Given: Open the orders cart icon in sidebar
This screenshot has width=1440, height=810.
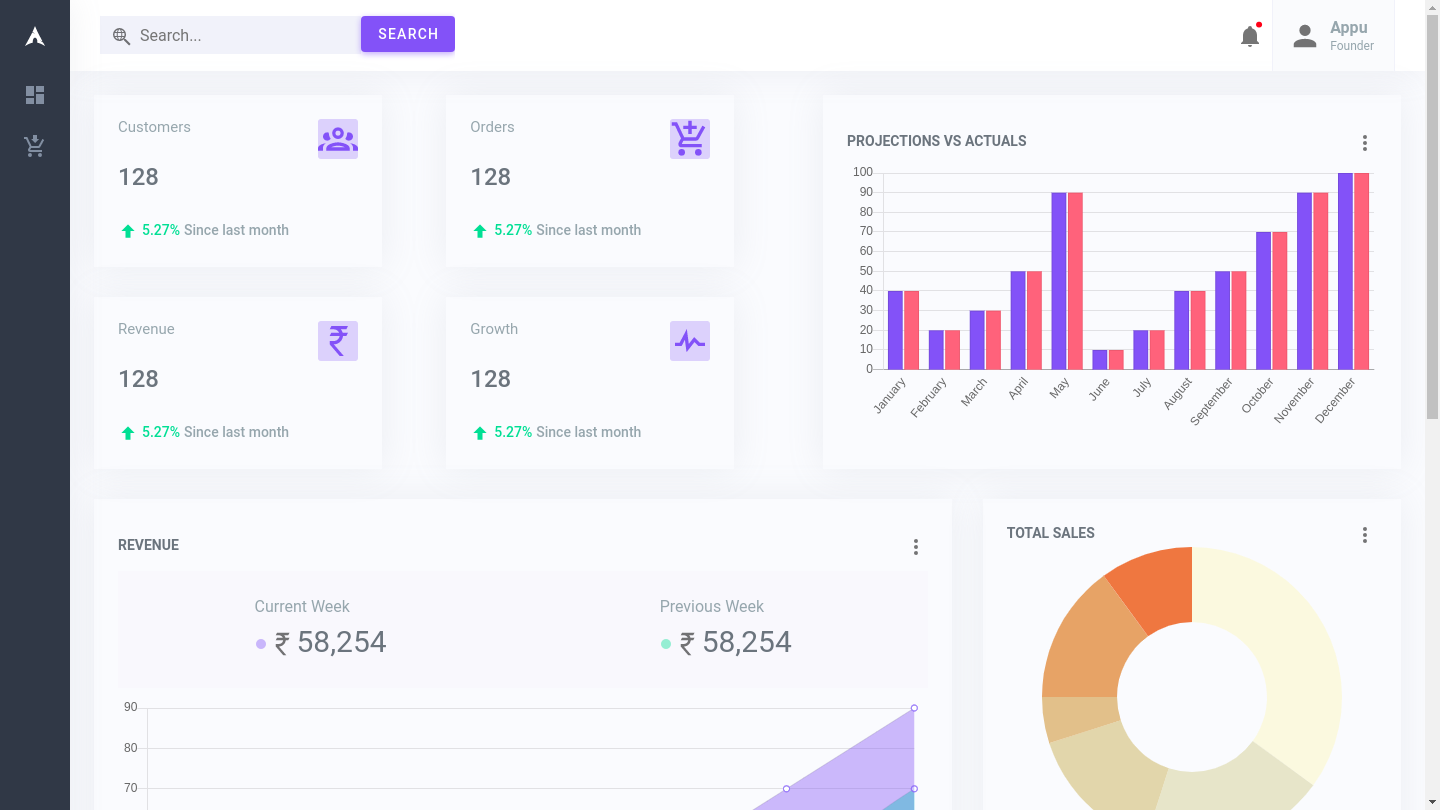Looking at the screenshot, I should point(35,147).
